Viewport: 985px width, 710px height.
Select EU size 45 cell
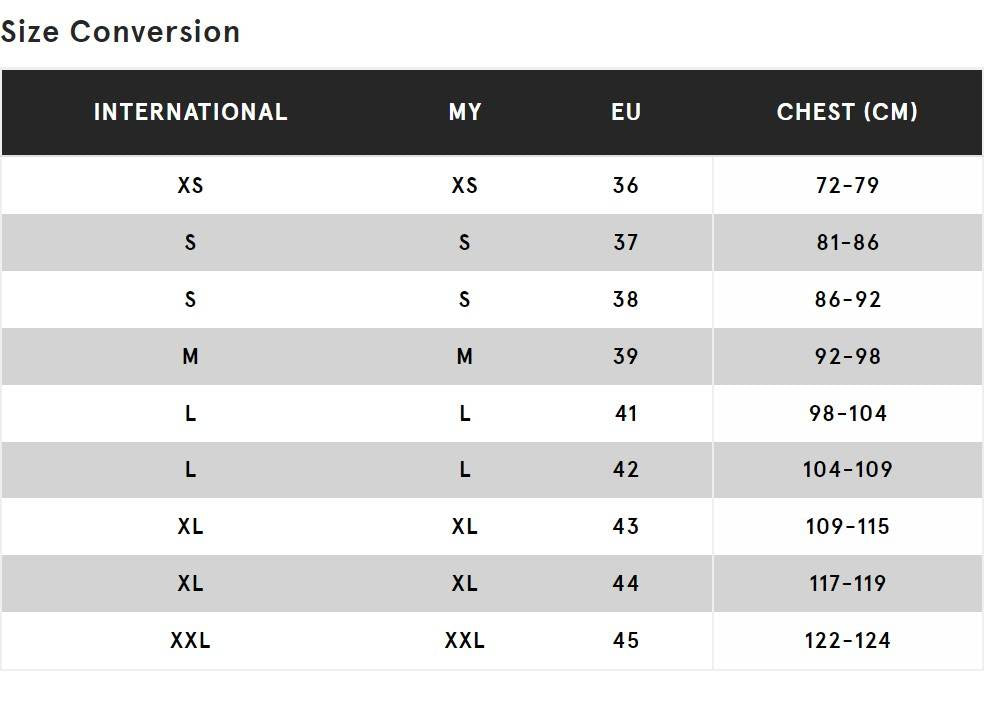click(x=626, y=641)
